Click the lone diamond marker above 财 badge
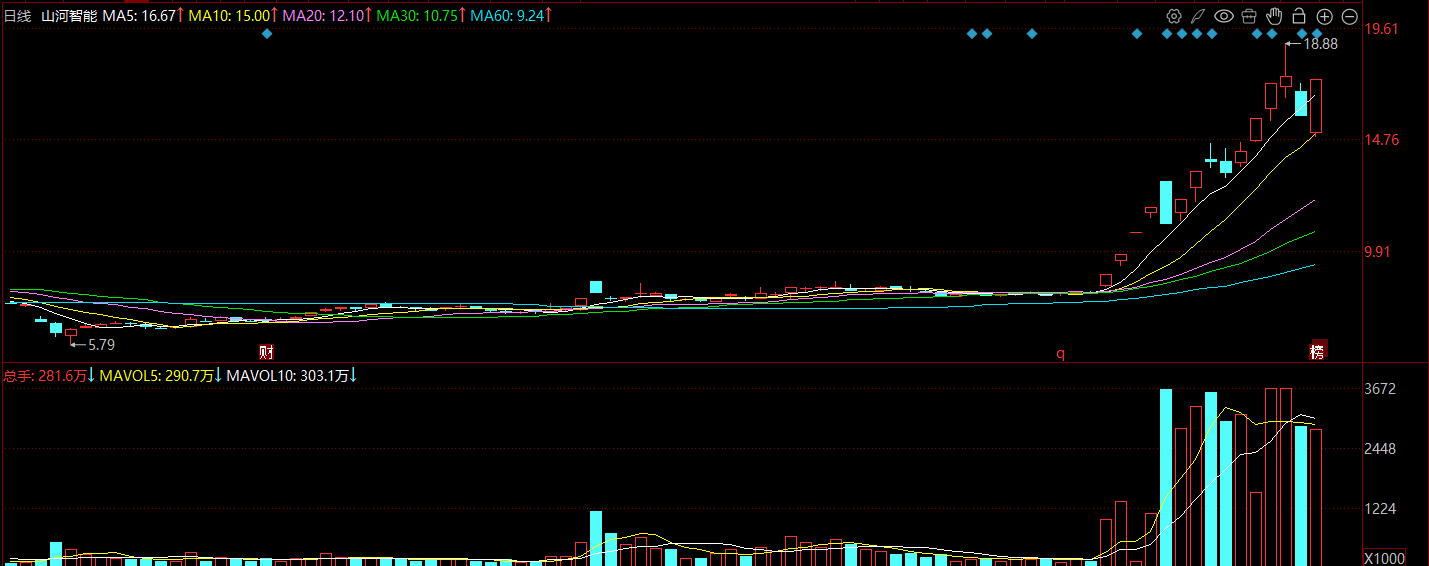The image size is (1429, 566). pyautogui.click(x=266, y=34)
